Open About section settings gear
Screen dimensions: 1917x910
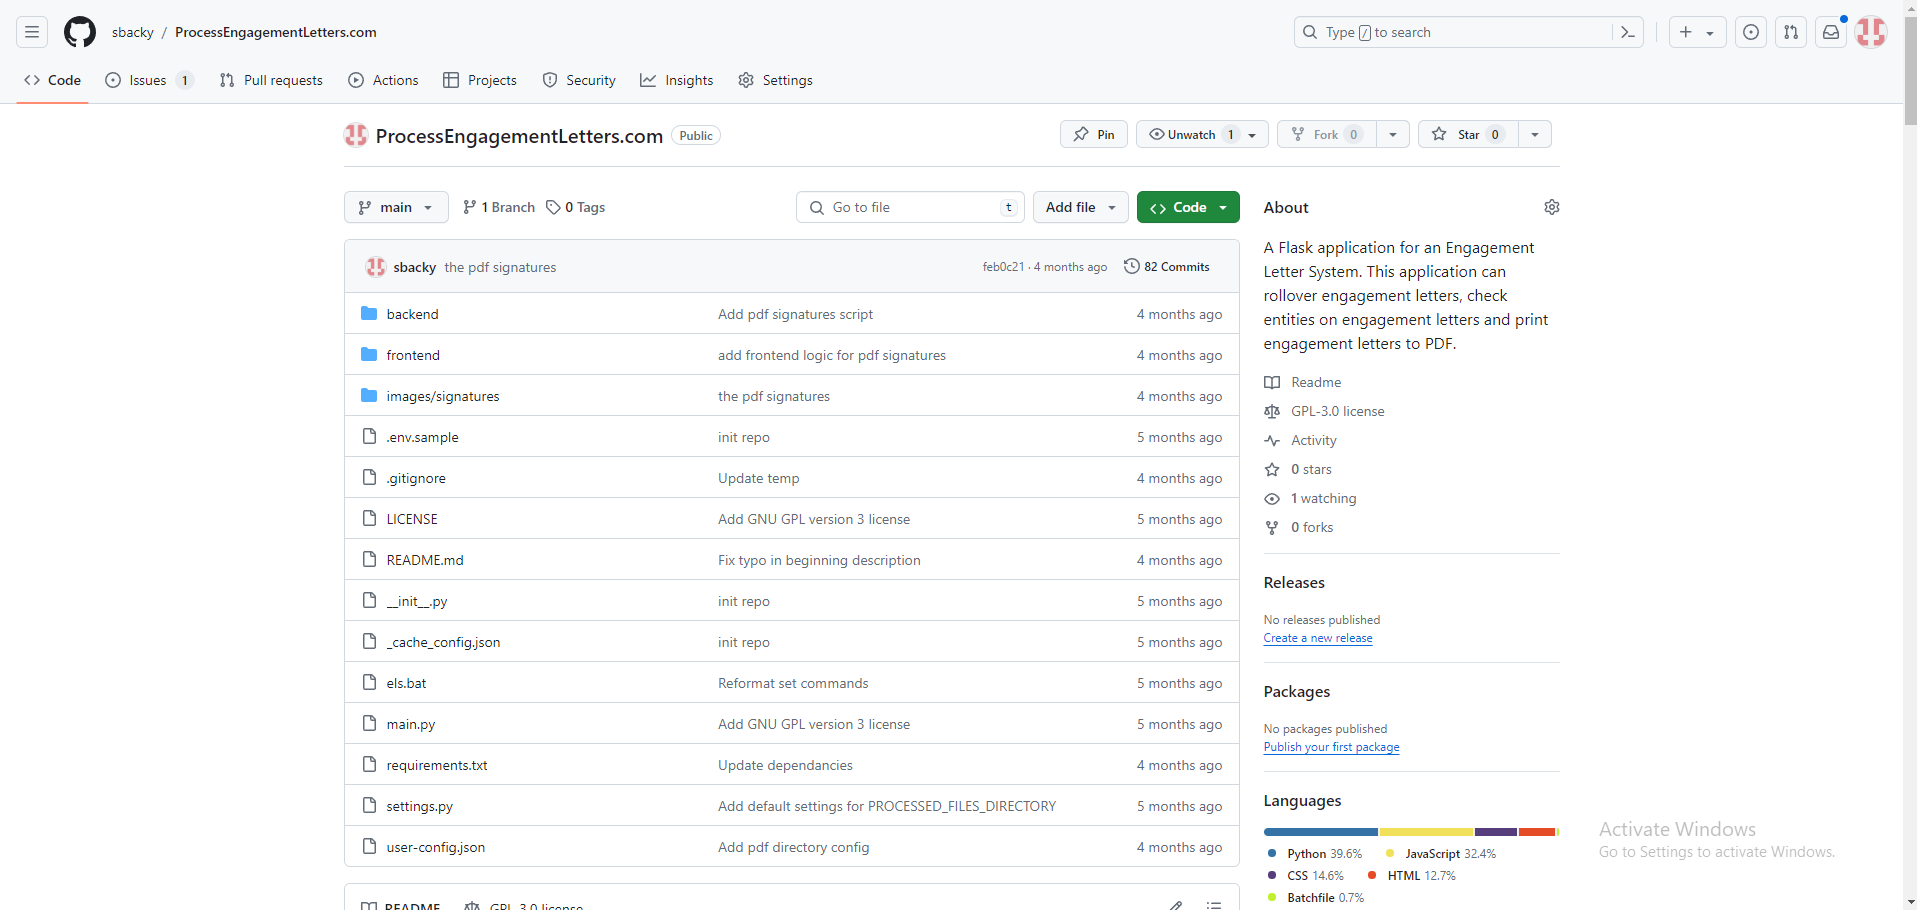click(x=1551, y=207)
